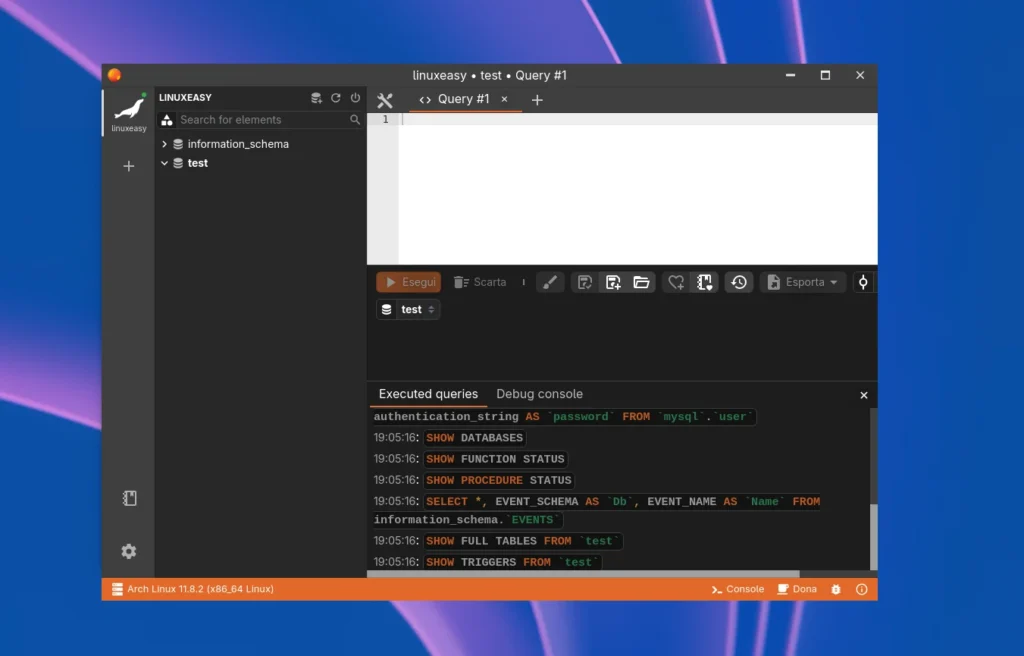The width and height of the screenshot is (1024, 656).
Task: Open the tools wrench icon
Action: [x=385, y=100]
